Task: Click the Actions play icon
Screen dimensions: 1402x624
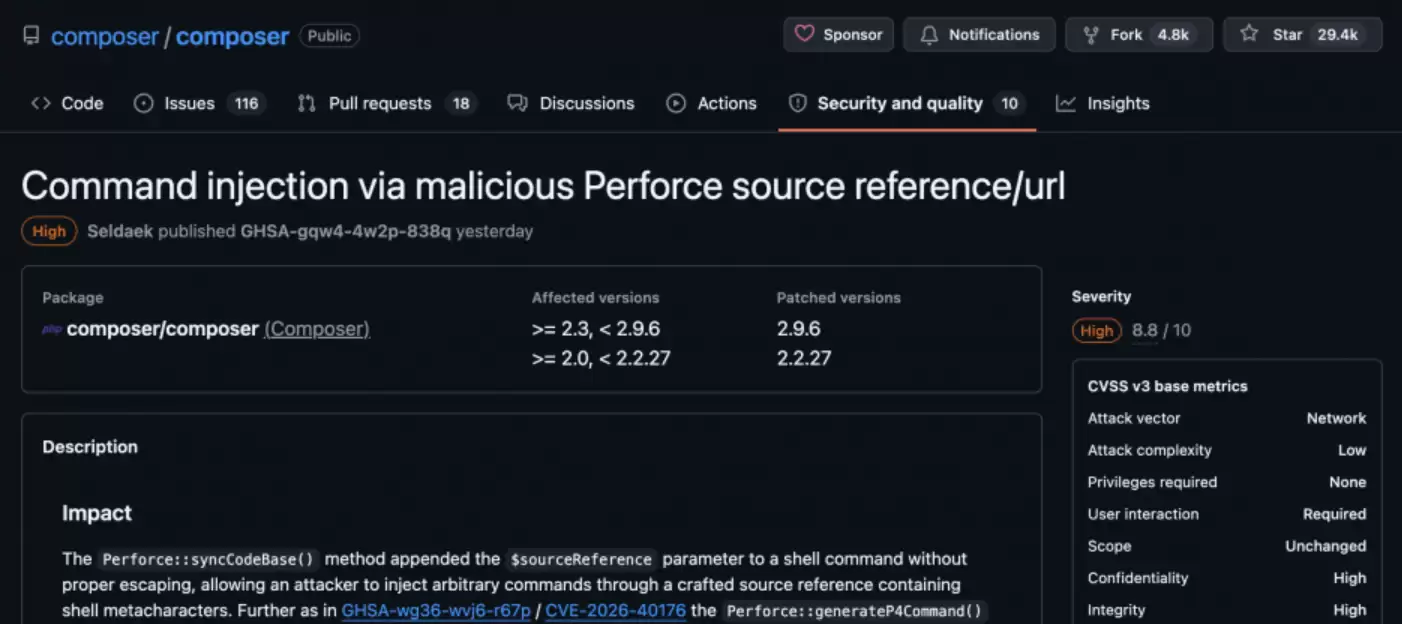Action: (x=676, y=103)
